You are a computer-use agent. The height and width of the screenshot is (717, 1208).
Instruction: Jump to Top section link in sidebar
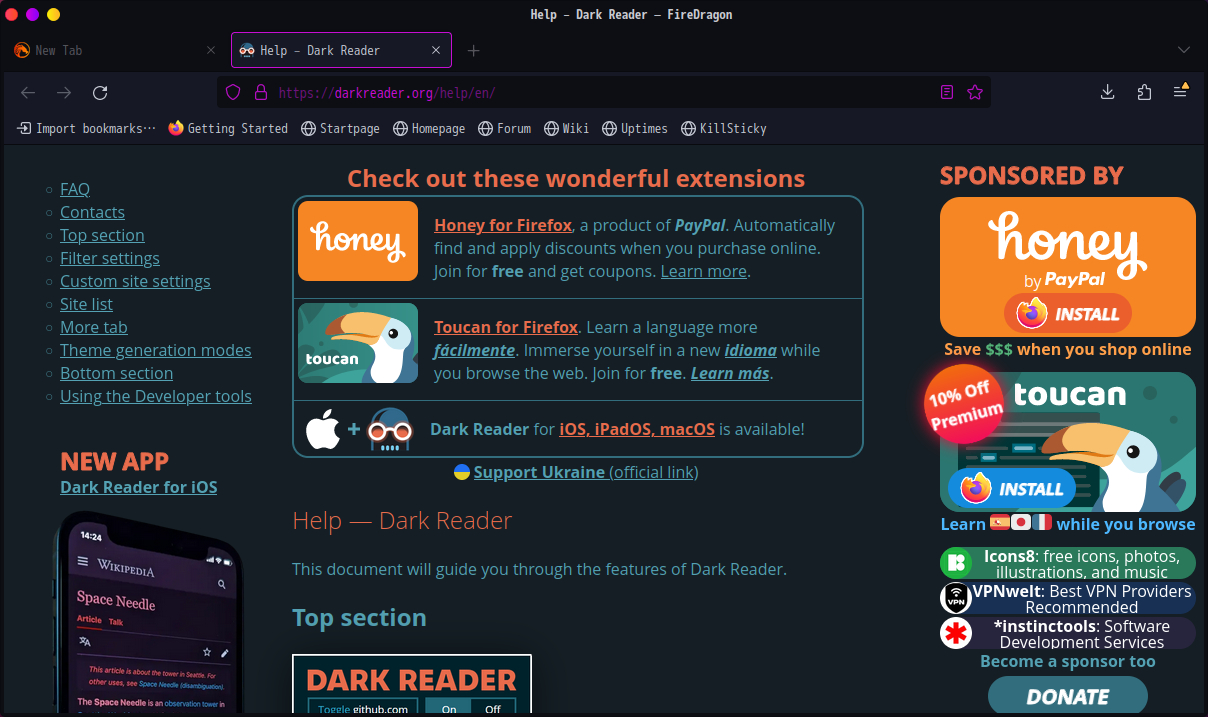coord(102,235)
